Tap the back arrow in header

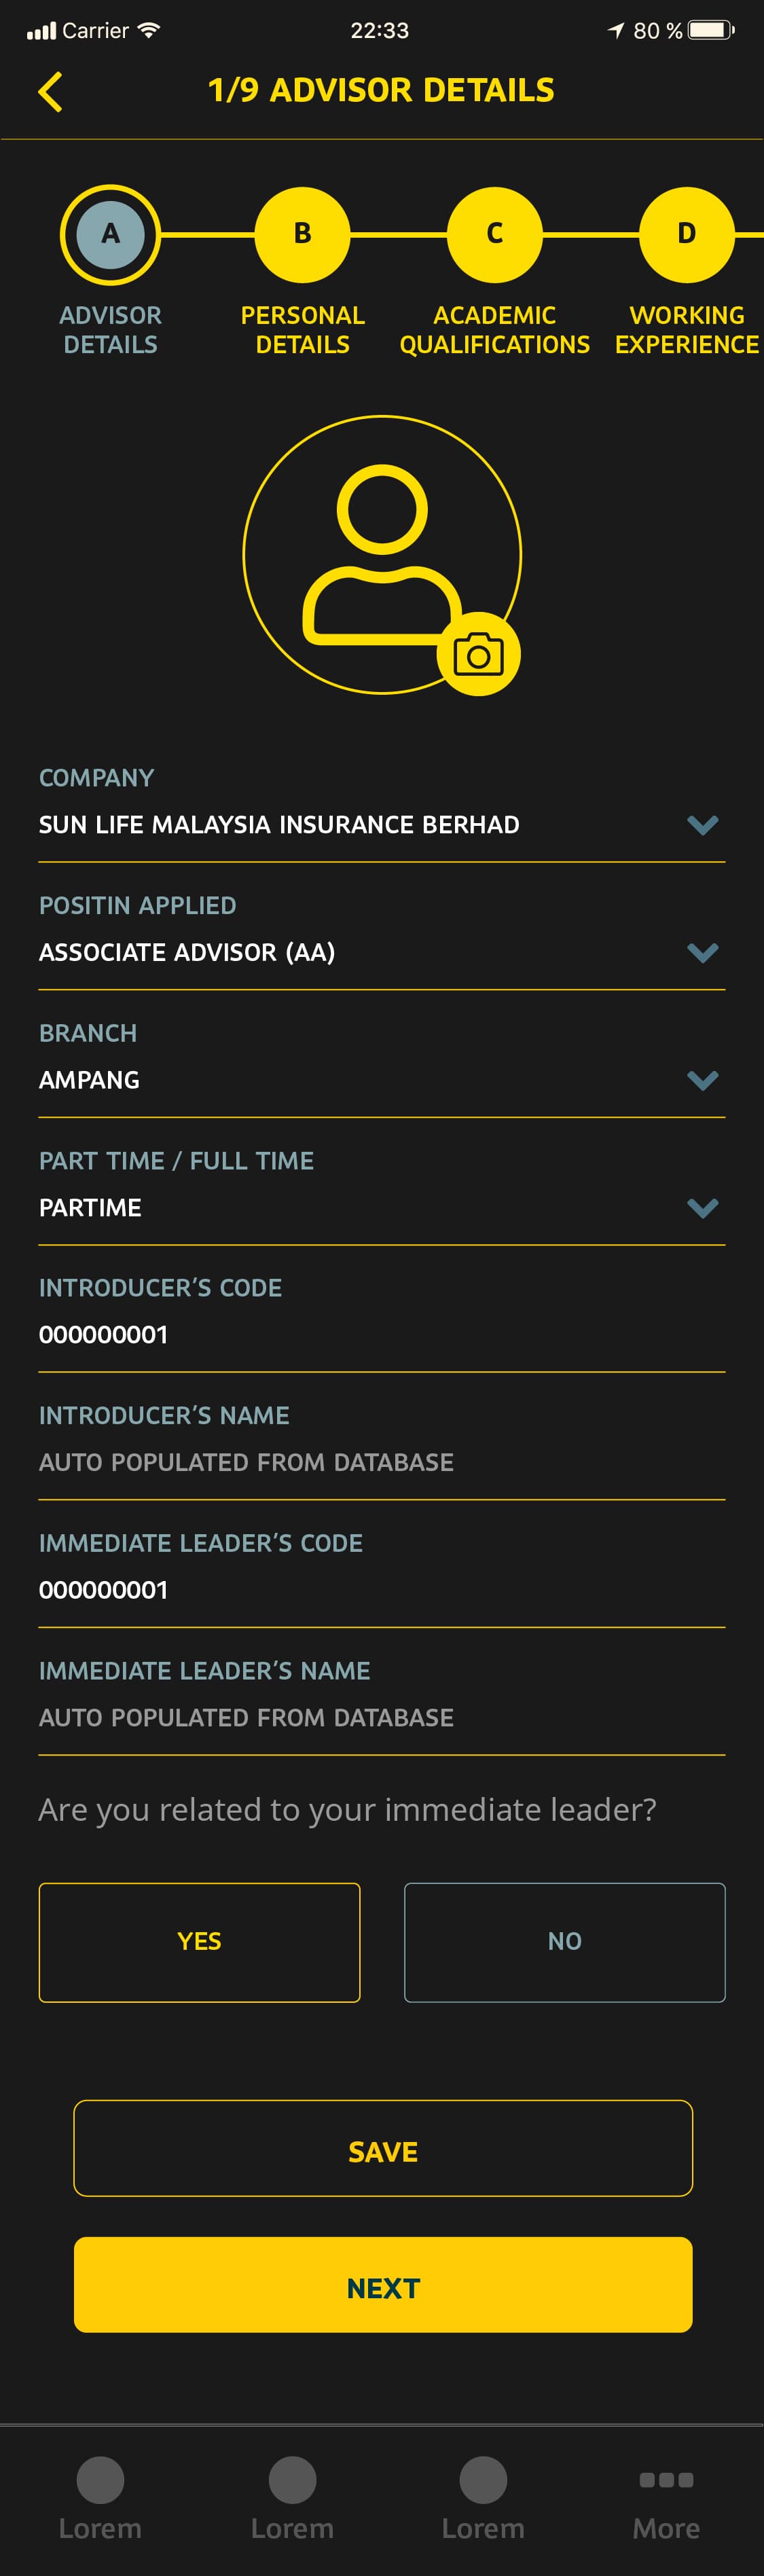coord(50,92)
